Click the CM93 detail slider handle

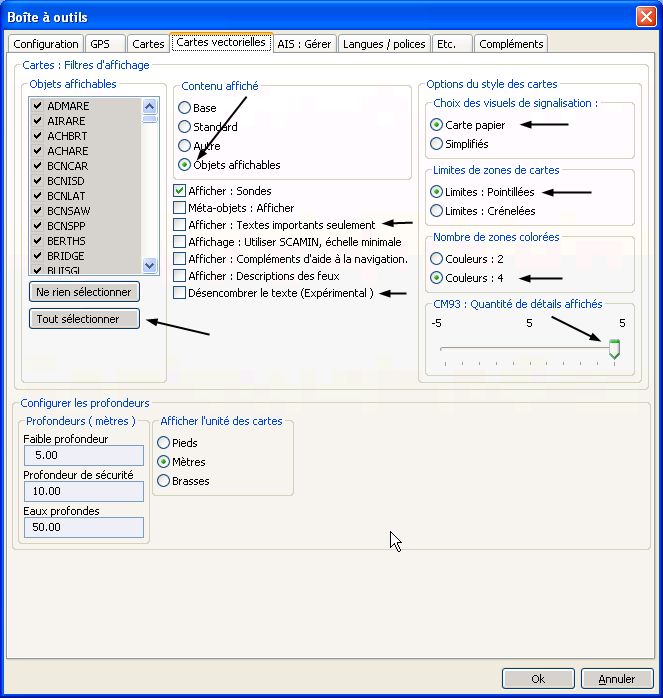coord(614,348)
